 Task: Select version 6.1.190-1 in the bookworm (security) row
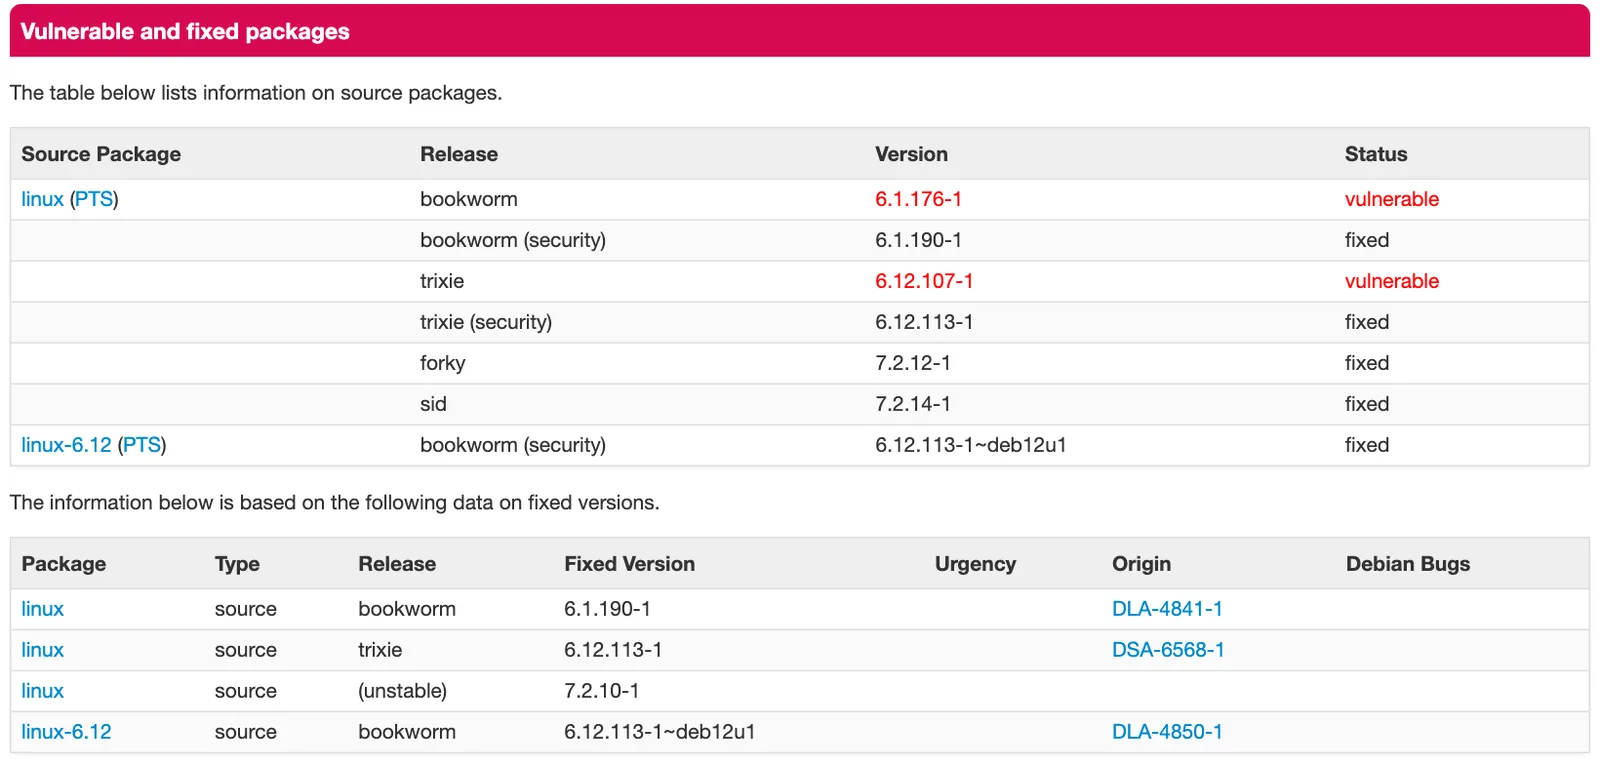918,240
